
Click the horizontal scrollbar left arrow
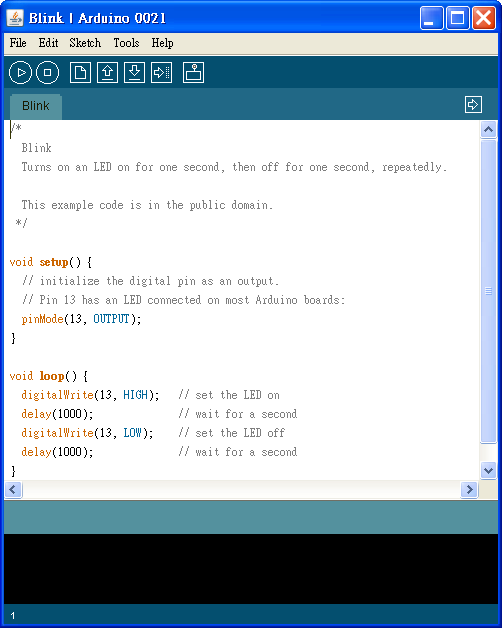click(x=13, y=489)
